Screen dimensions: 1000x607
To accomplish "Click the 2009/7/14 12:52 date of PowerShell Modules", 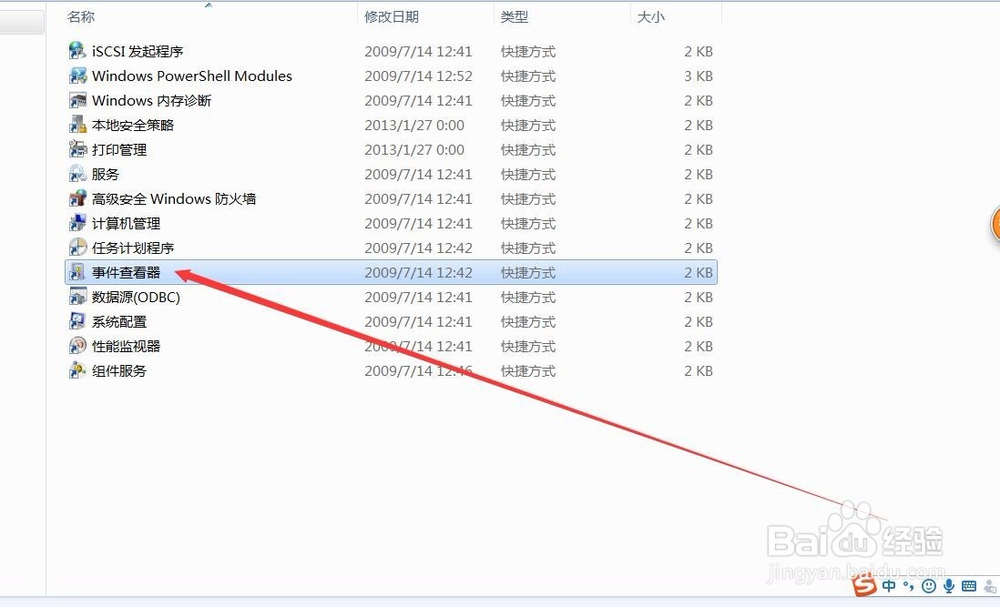I will 418,76.
